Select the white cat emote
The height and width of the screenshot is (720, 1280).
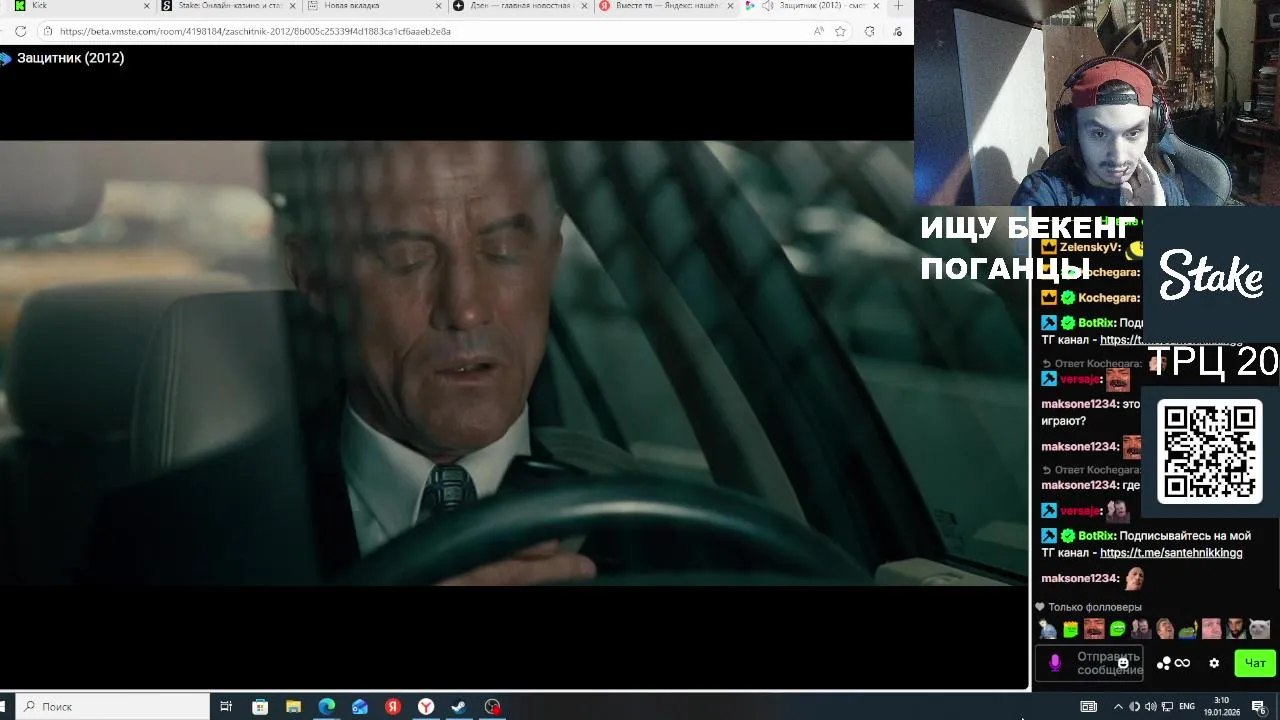point(1259,629)
